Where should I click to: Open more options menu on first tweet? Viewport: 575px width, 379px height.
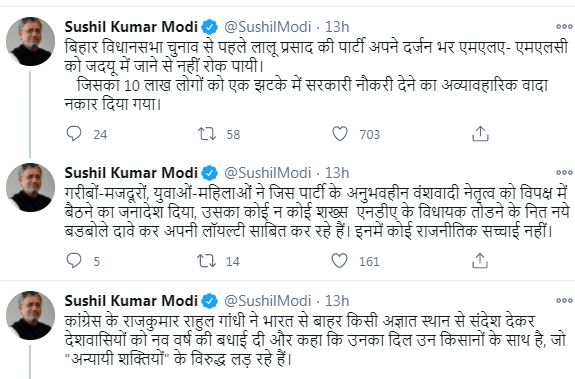(564, 26)
